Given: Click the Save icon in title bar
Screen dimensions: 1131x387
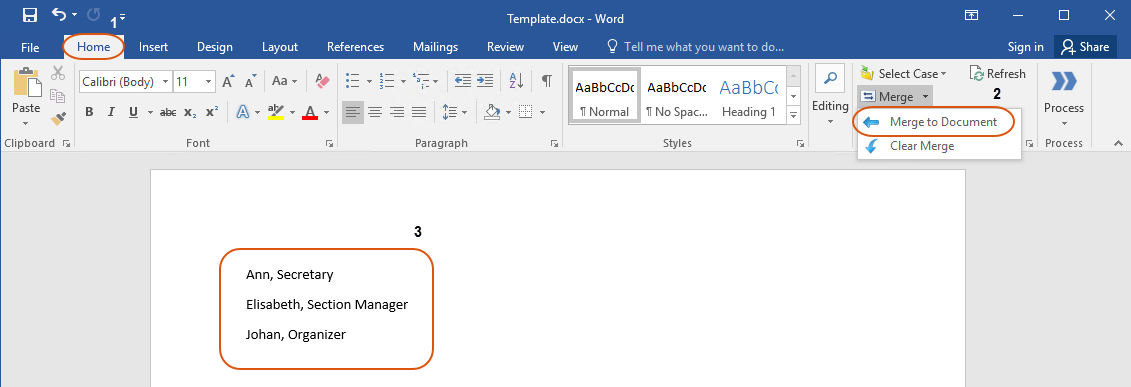Looking at the screenshot, I should (30, 14).
